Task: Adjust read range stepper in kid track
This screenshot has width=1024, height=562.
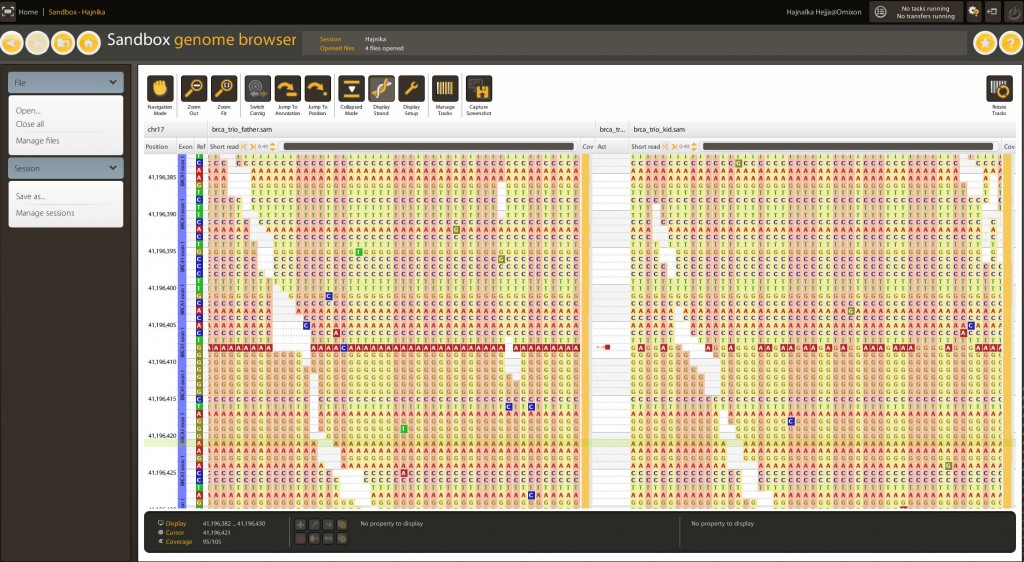Action: (694, 147)
